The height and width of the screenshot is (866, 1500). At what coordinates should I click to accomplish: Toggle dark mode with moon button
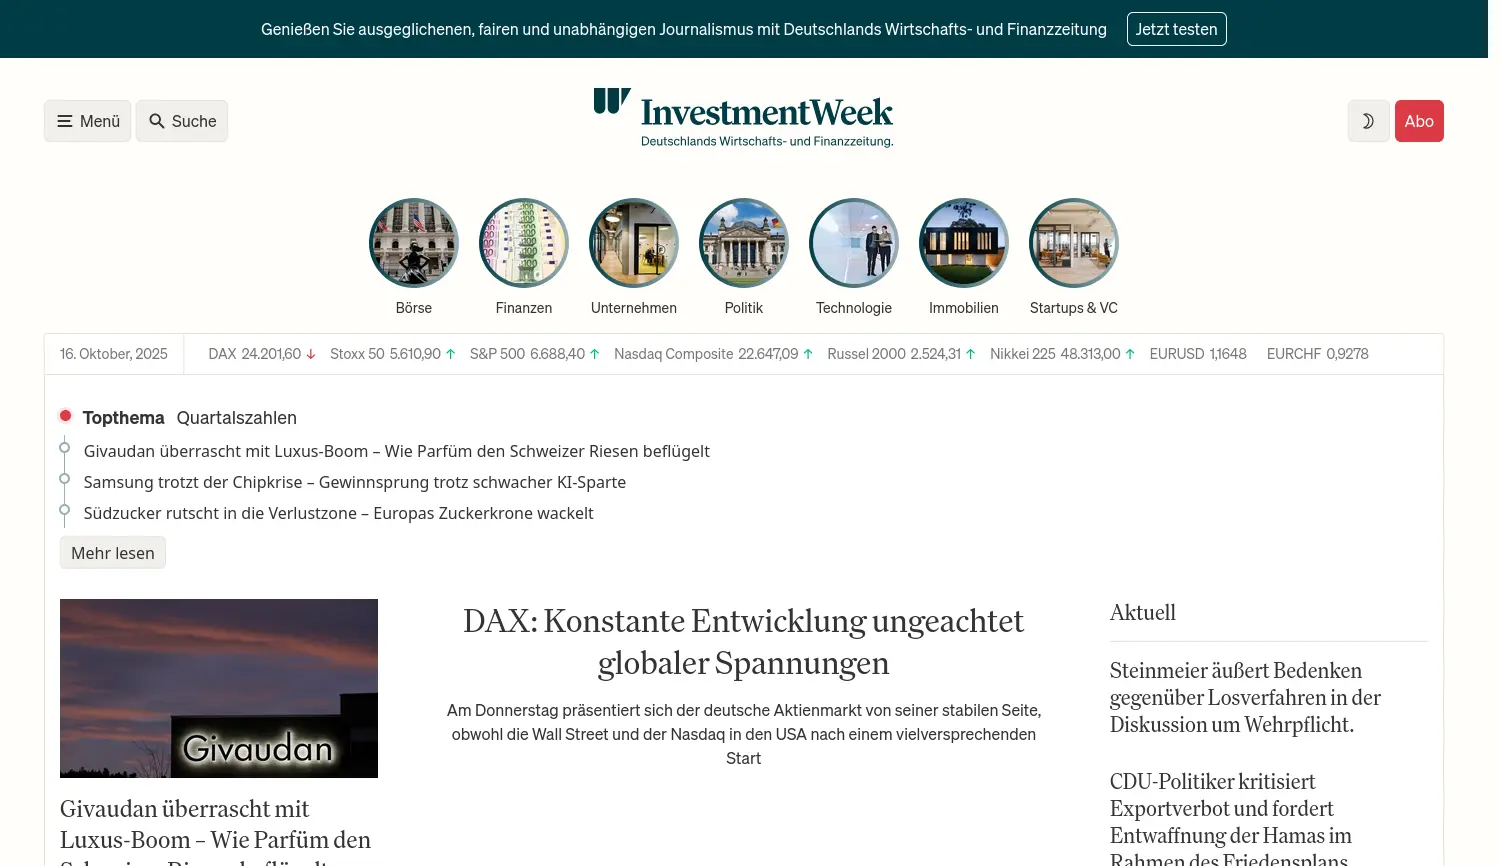[1367, 121]
